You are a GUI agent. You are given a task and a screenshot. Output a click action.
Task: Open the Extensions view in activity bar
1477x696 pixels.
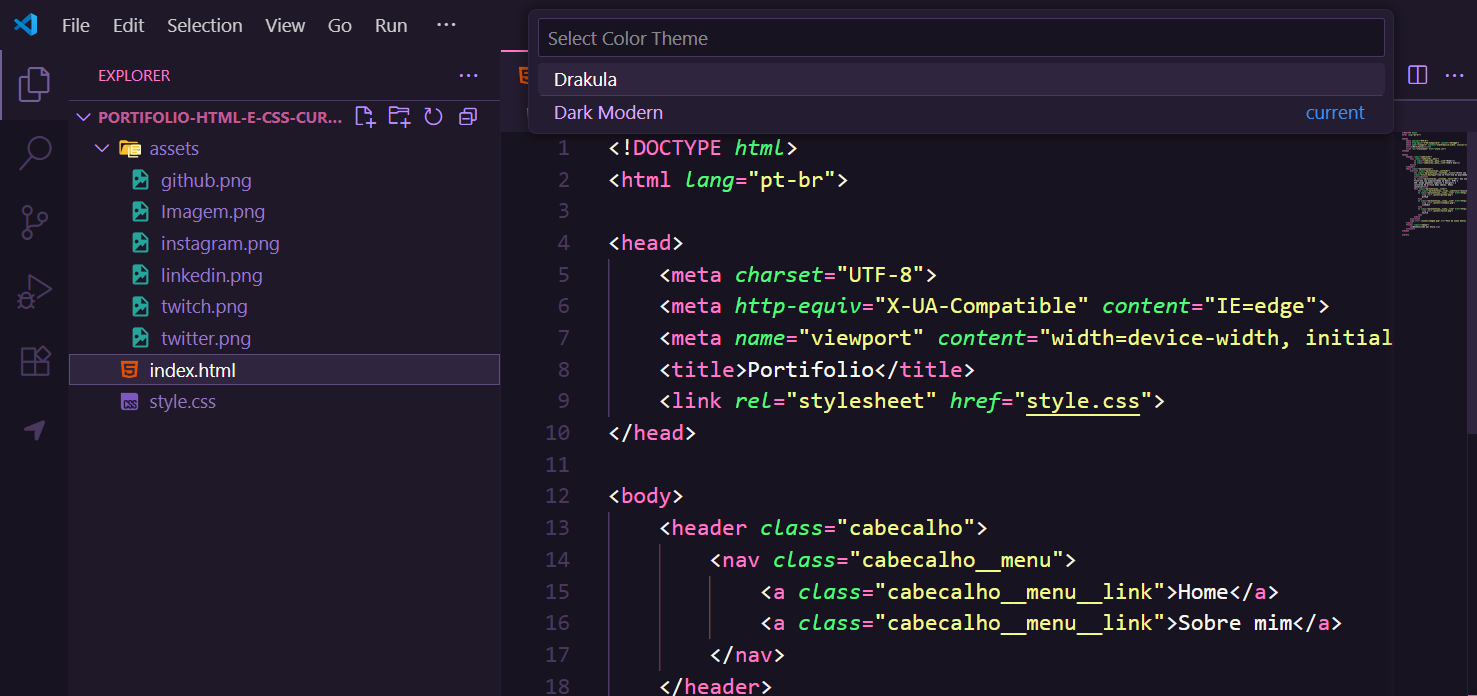(34, 360)
